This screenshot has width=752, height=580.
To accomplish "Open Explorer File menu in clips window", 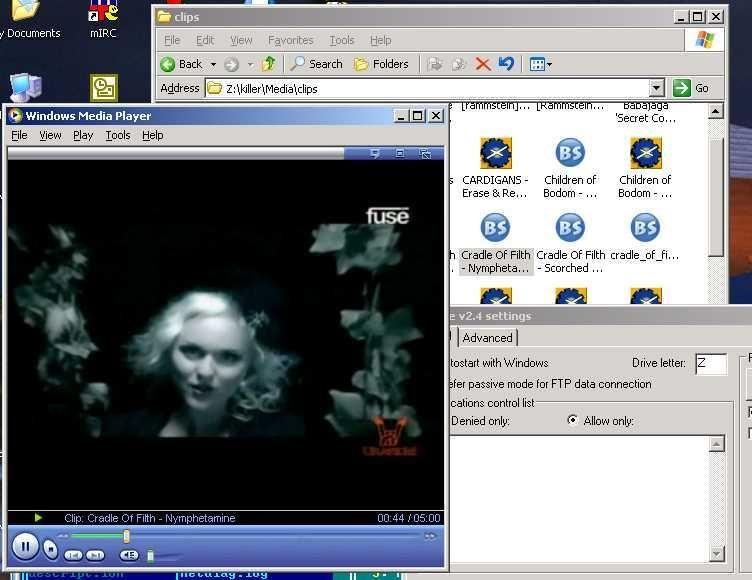I will coord(172,40).
